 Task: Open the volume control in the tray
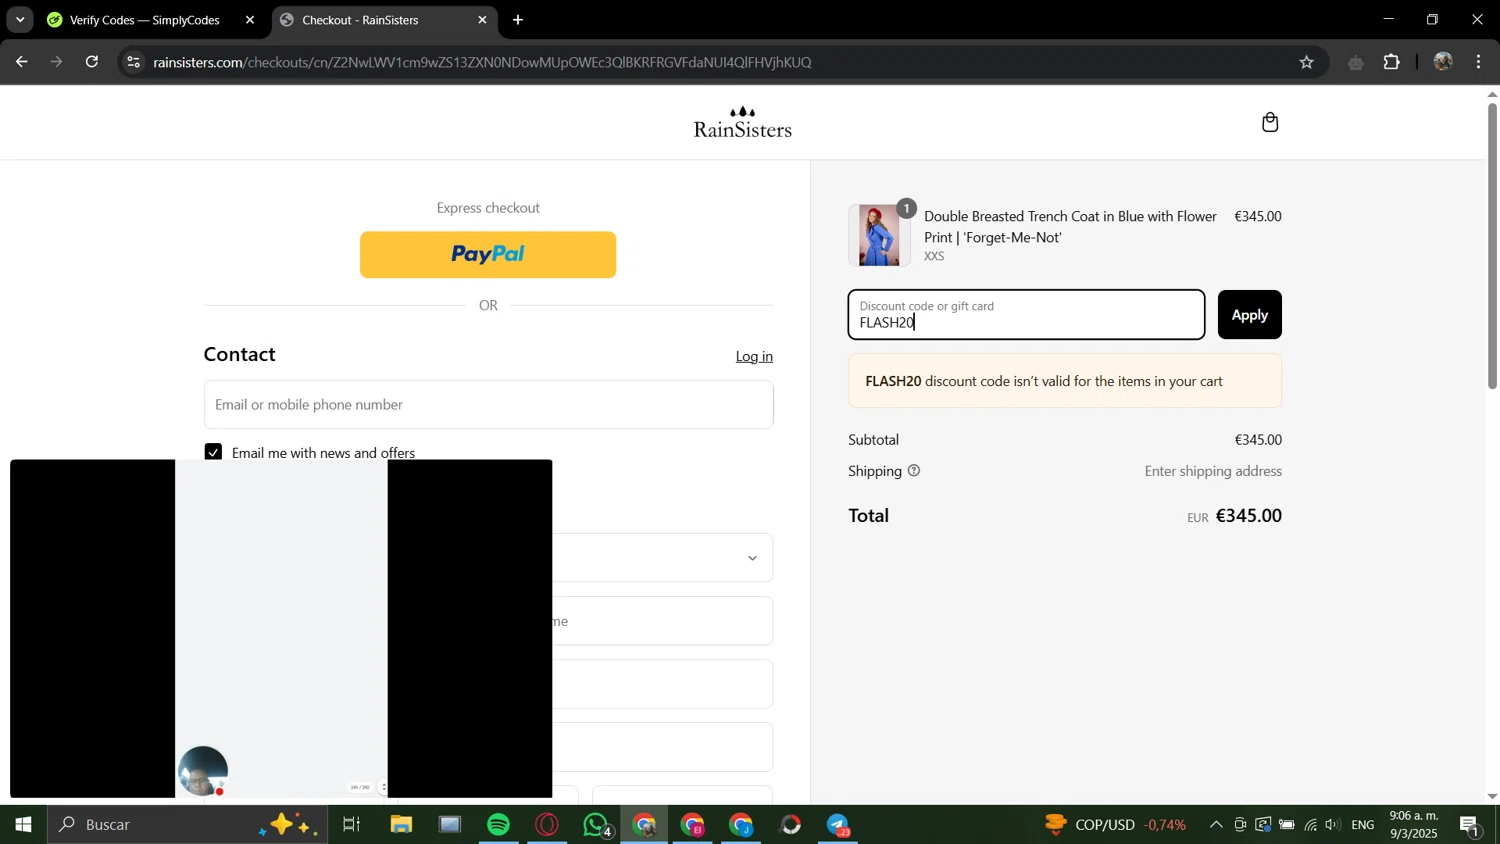point(1333,825)
